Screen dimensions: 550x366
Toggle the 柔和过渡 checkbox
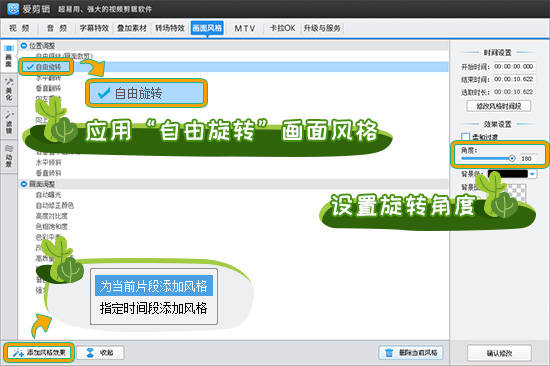click(x=465, y=137)
